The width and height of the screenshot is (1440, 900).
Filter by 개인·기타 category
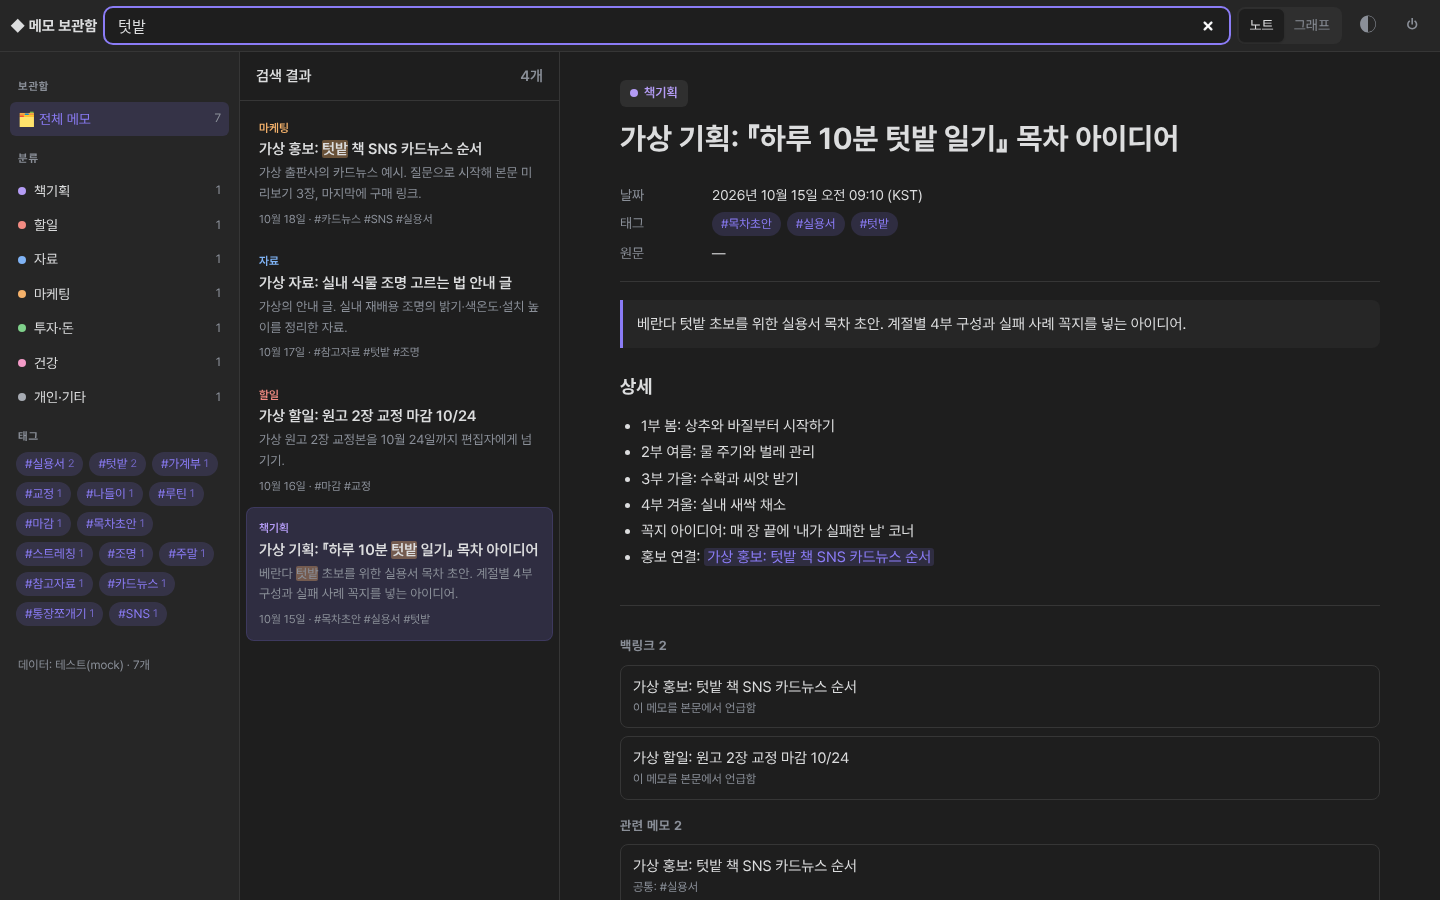tap(119, 397)
